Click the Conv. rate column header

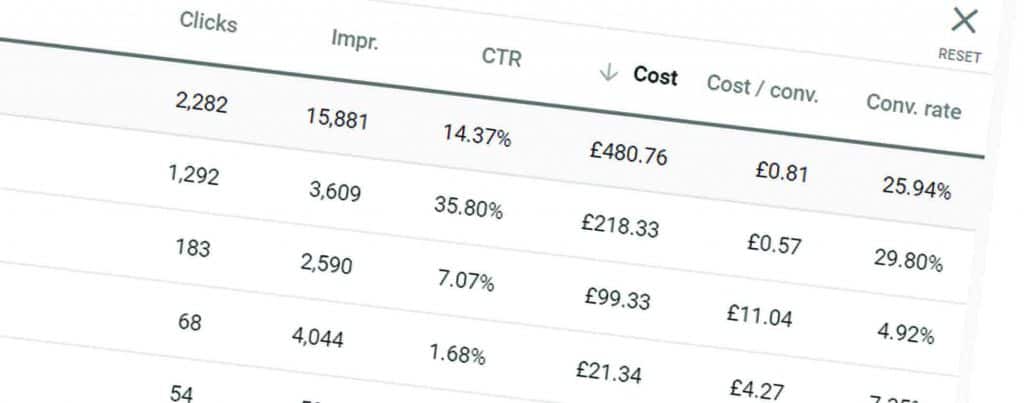914,106
